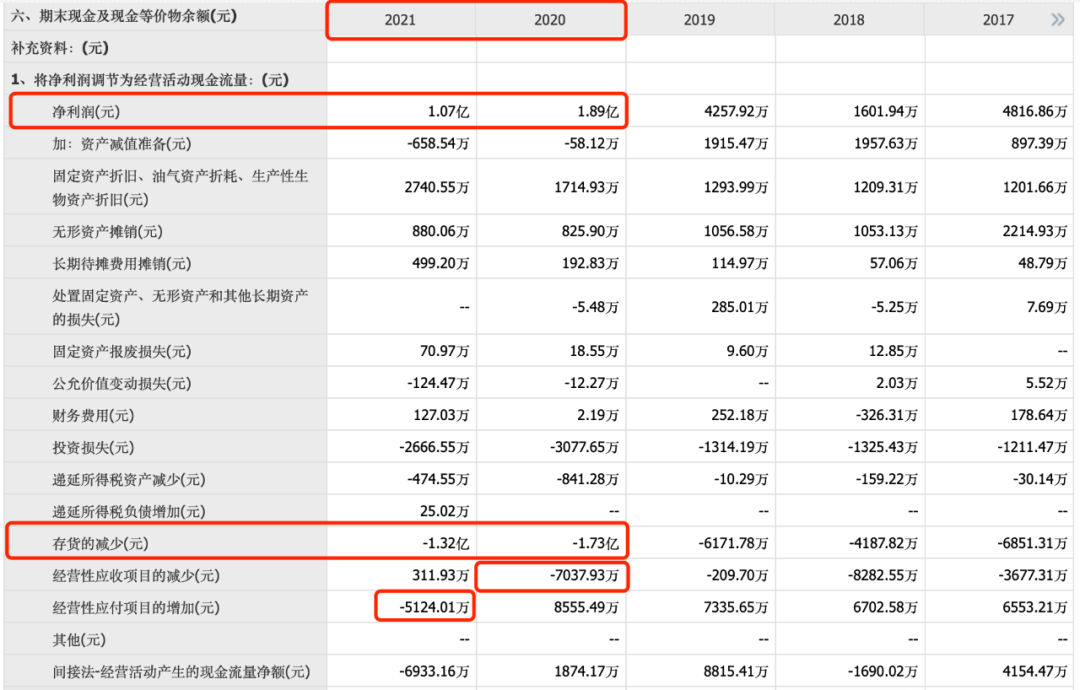Viewport: 1080px width, 690px height.
Task: Click the 存货的减少(元) row label
Action: tap(100, 544)
